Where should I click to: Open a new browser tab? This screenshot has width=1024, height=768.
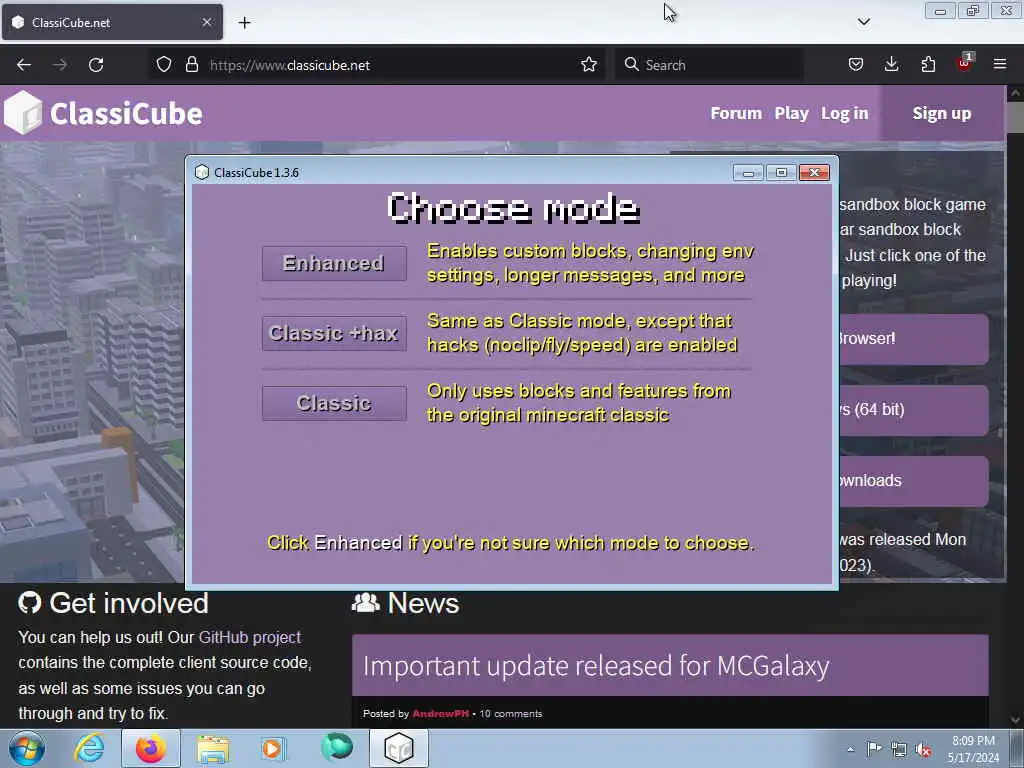pyautogui.click(x=244, y=23)
